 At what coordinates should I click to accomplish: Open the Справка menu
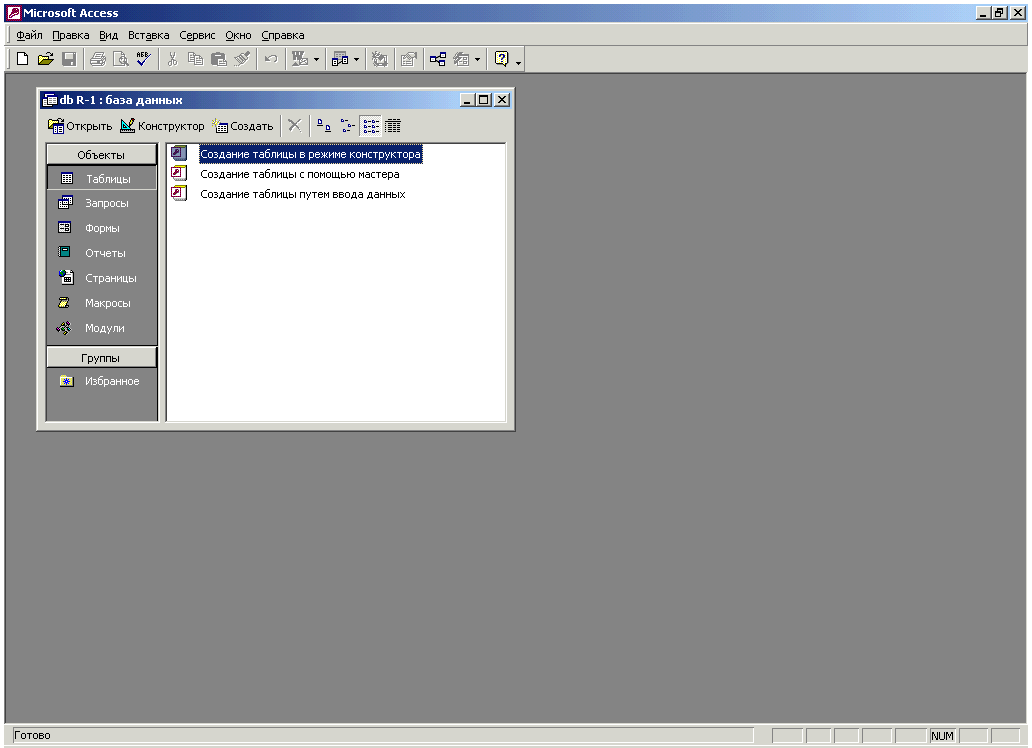coord(283,35)
